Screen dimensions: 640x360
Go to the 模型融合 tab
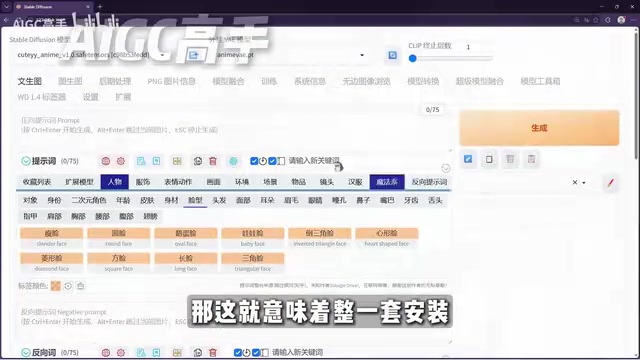[228, 81]
